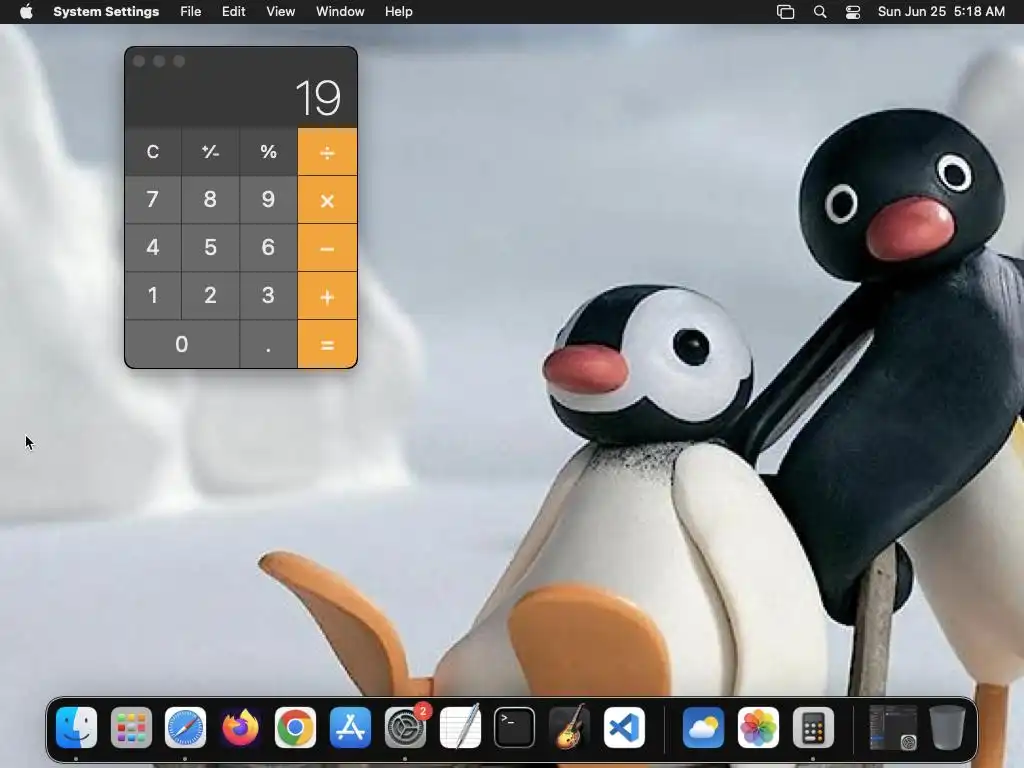This screenshot has width=1024, height=768.
Task: Open the File menu
Action: 191,12
